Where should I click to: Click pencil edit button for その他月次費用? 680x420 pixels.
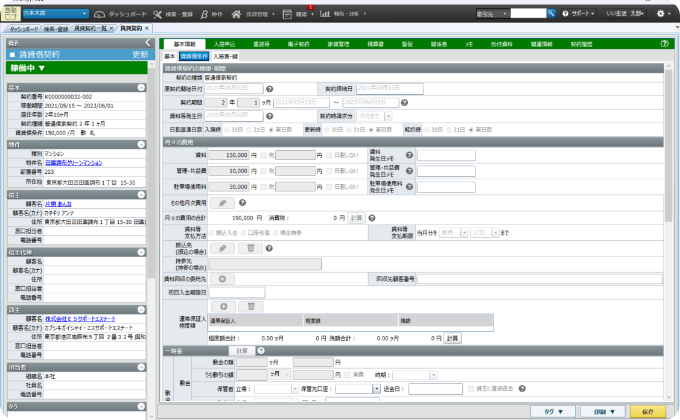coord(222,203)
